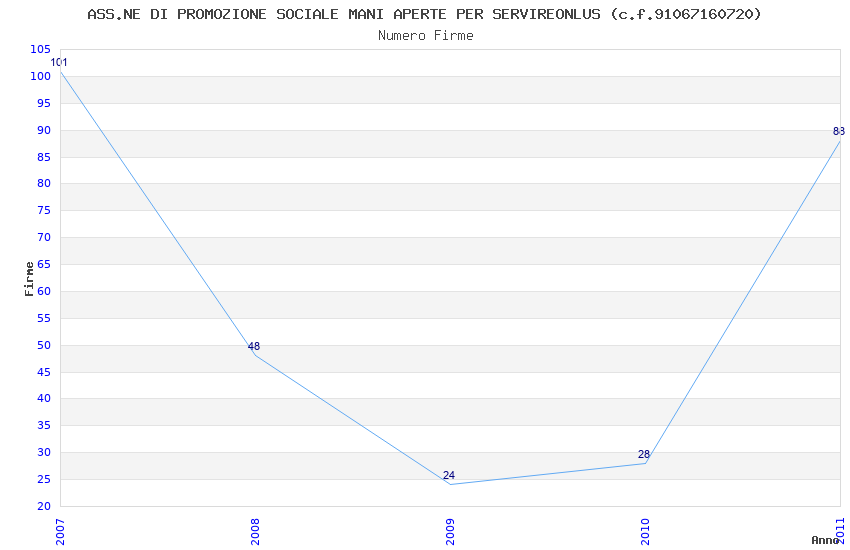Click the 'Firme' y-axis title
The width and height of the screenshot is (850, 550).
[x=29, y=279]
